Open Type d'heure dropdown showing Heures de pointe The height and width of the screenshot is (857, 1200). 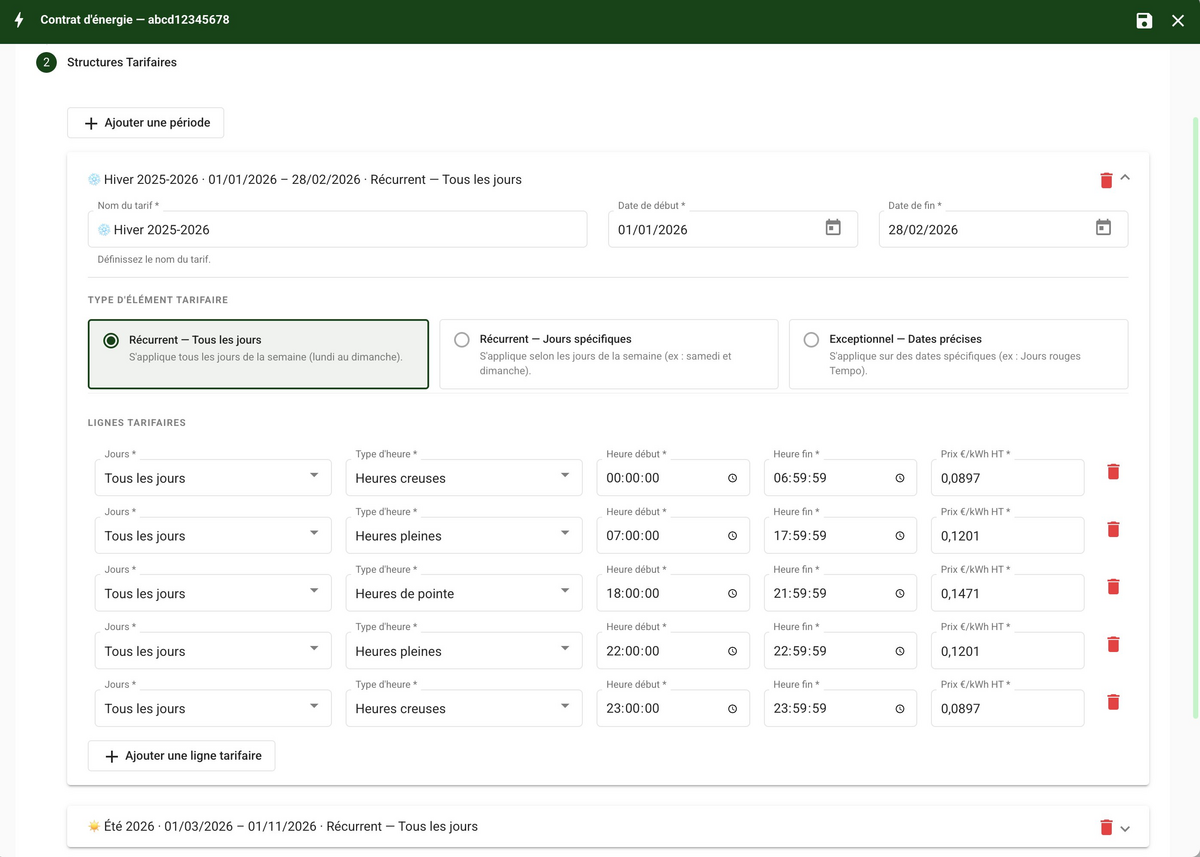coord(464,593)
